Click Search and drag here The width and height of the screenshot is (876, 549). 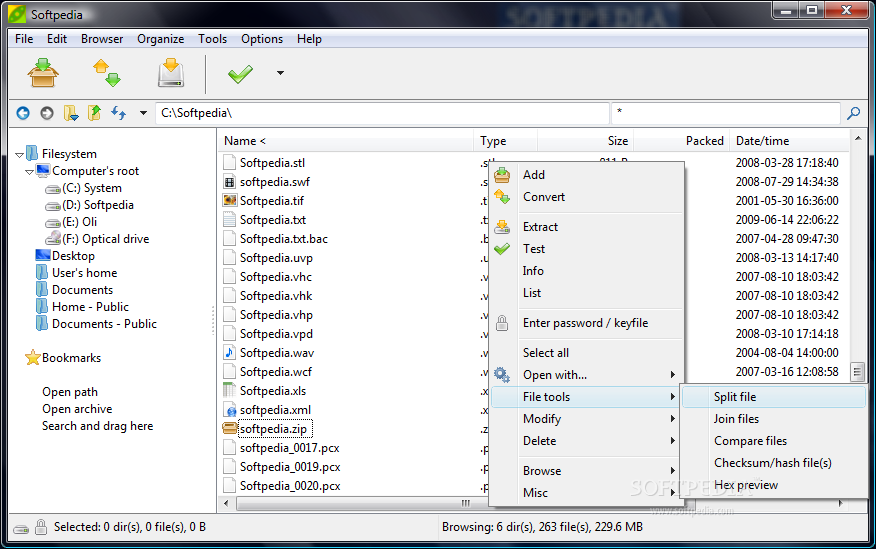[97, 426]
